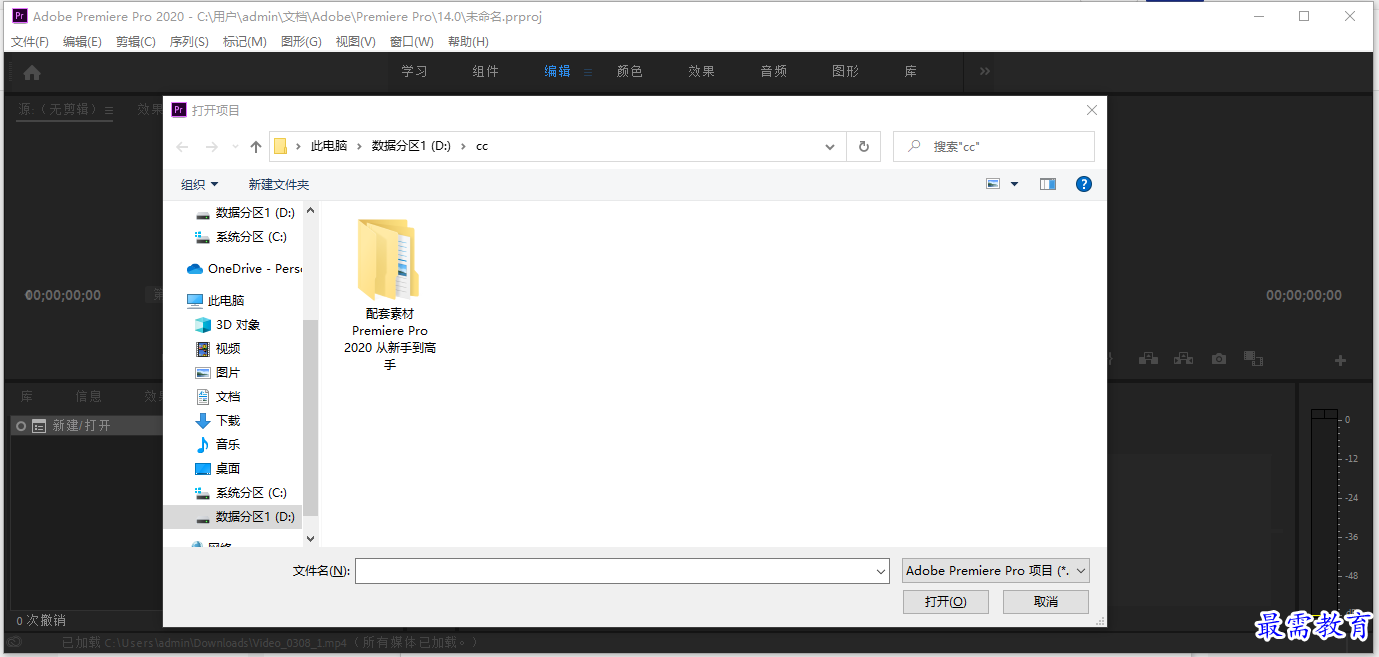Switch to the 颜色 workspace tab
The width and height of the screenshot is (1379, 657).
[x=630, y=72]
